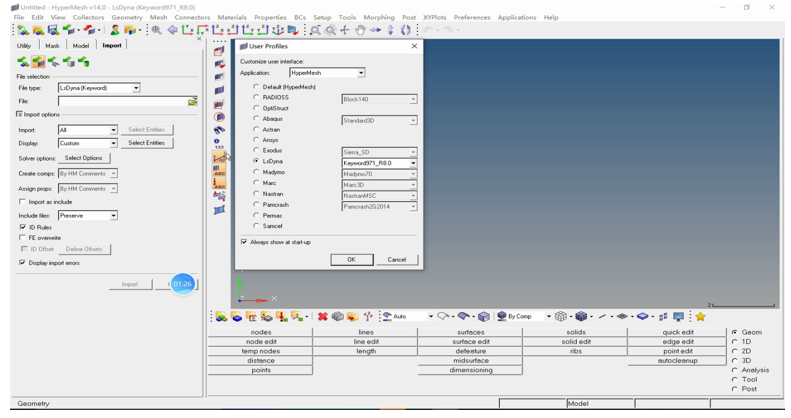Click the browse file folder icon
The image size is (791, 418).
192,101
